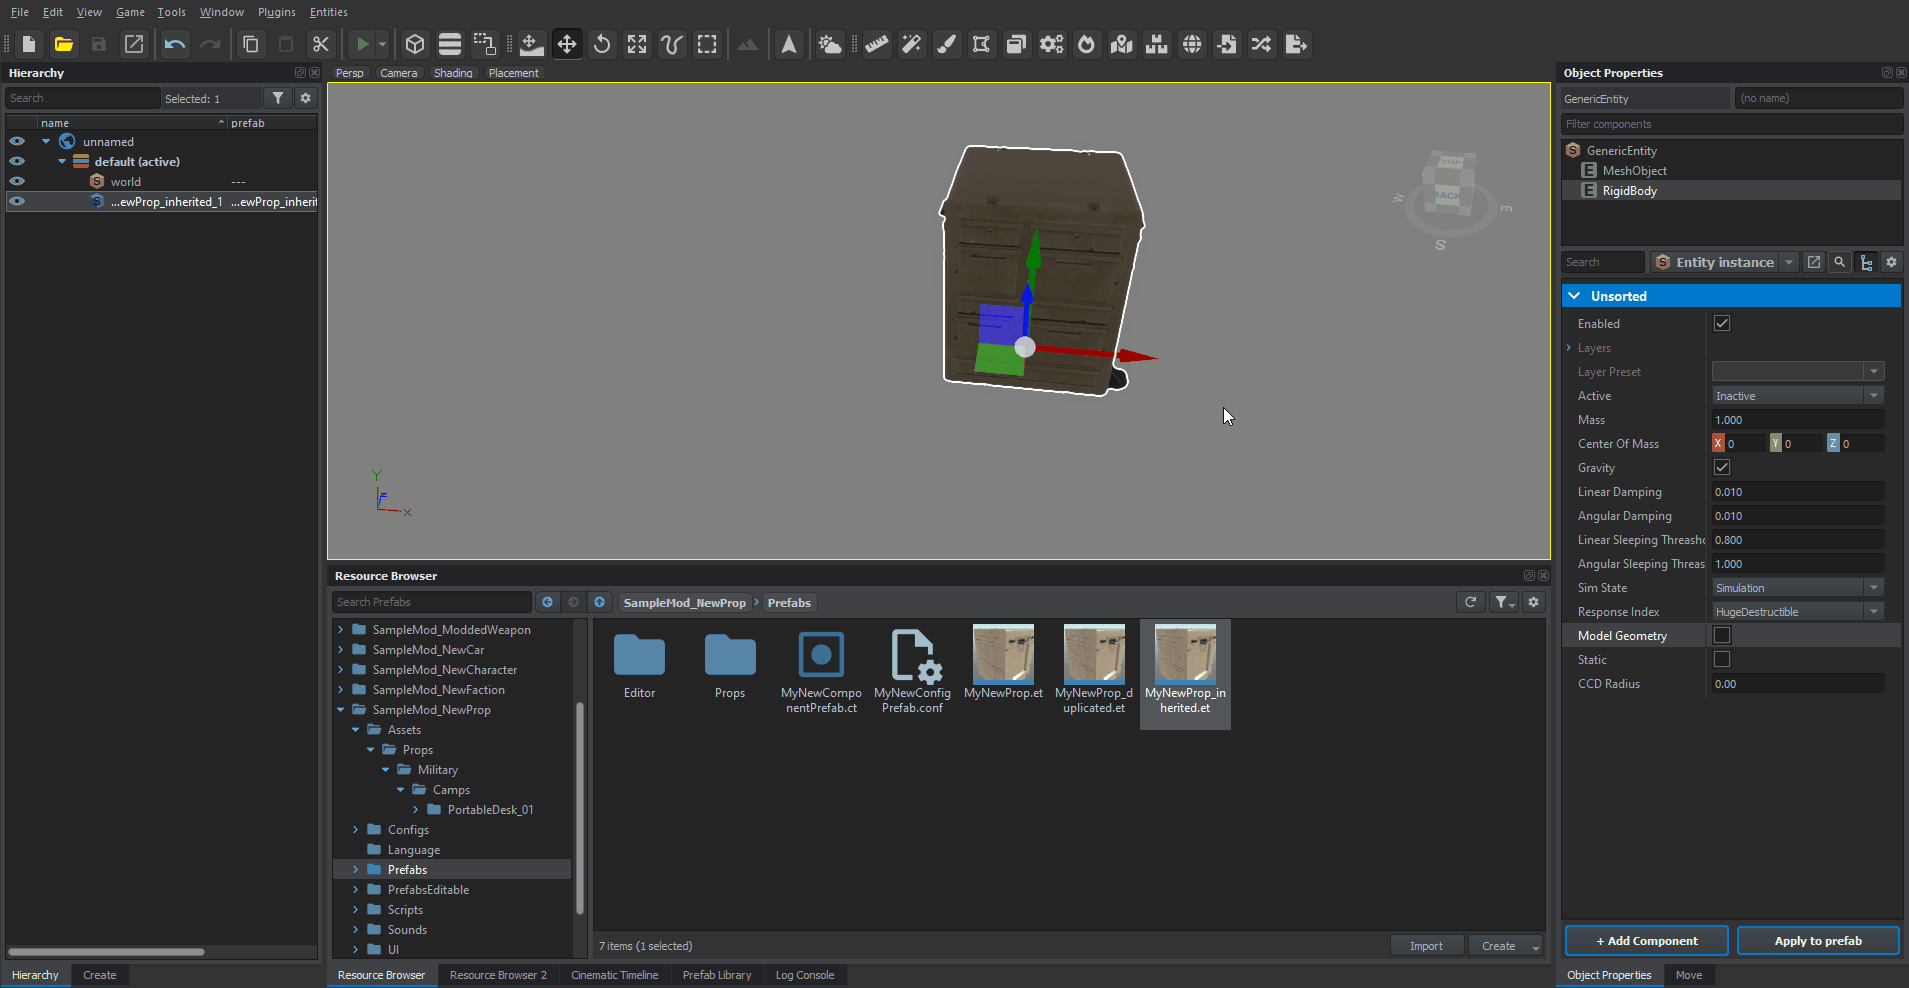Select the Move gizmo tool
Screen dimensions: 1909x988
[567, 44]
